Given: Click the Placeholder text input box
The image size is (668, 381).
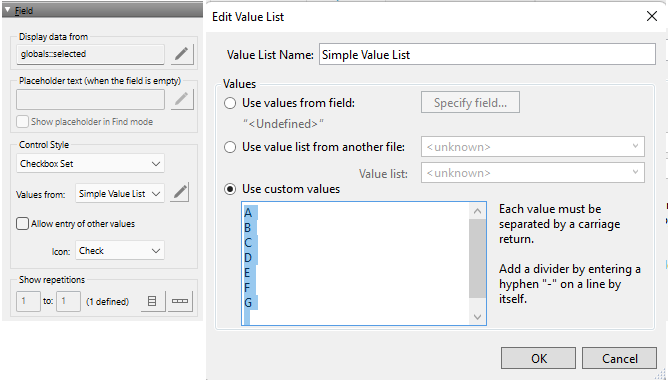Looking at the screenshot, I should [x=90, y=99].
